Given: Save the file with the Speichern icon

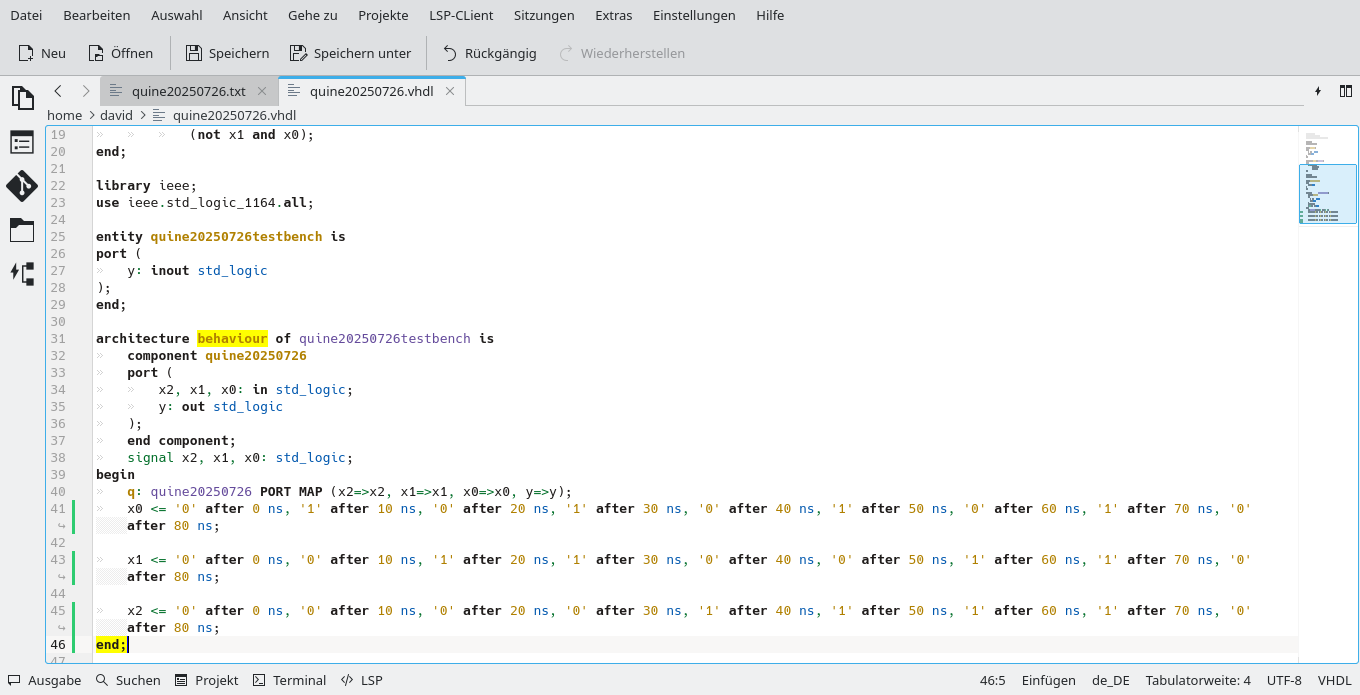Looking at the screenshot, I should click(227, 53).
